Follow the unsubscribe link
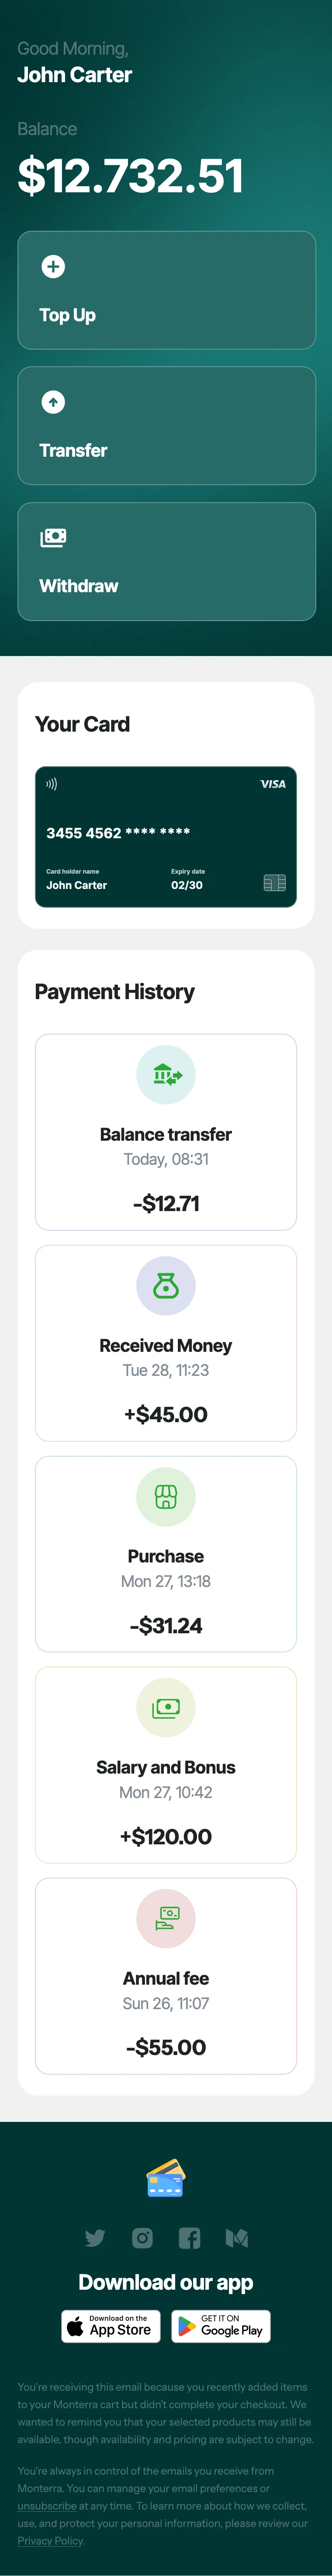 [x=47, y=2506]
